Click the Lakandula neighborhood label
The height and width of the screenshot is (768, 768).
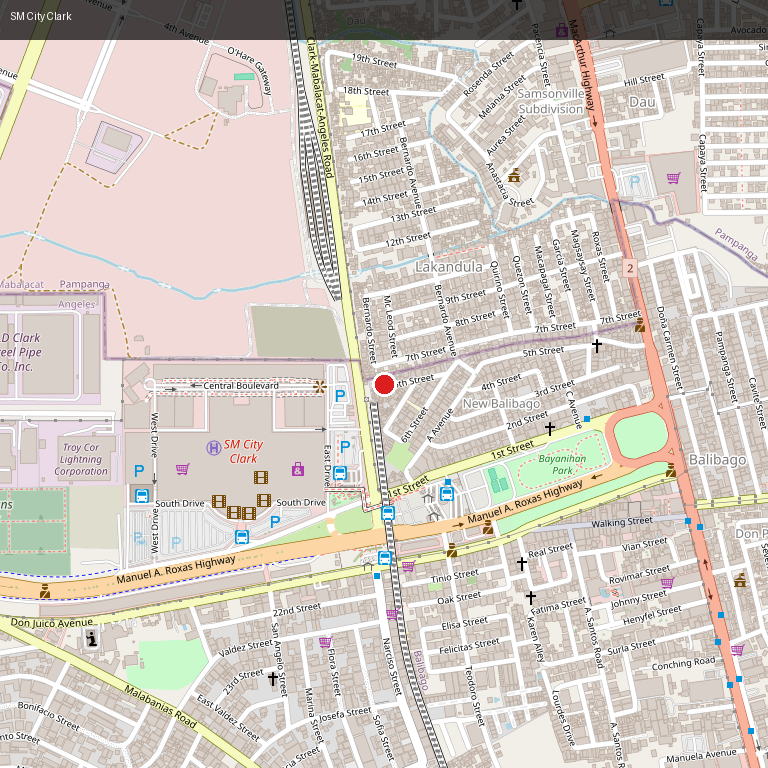(449, 267)
